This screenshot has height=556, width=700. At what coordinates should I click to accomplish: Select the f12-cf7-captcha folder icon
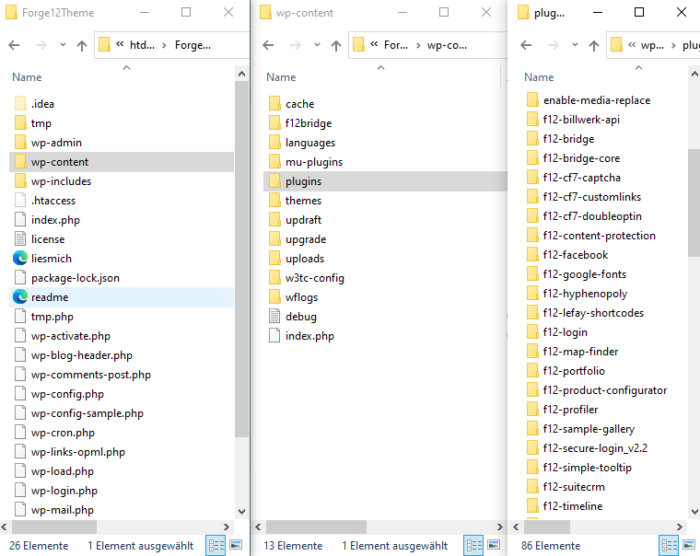[x=532, y=177]
